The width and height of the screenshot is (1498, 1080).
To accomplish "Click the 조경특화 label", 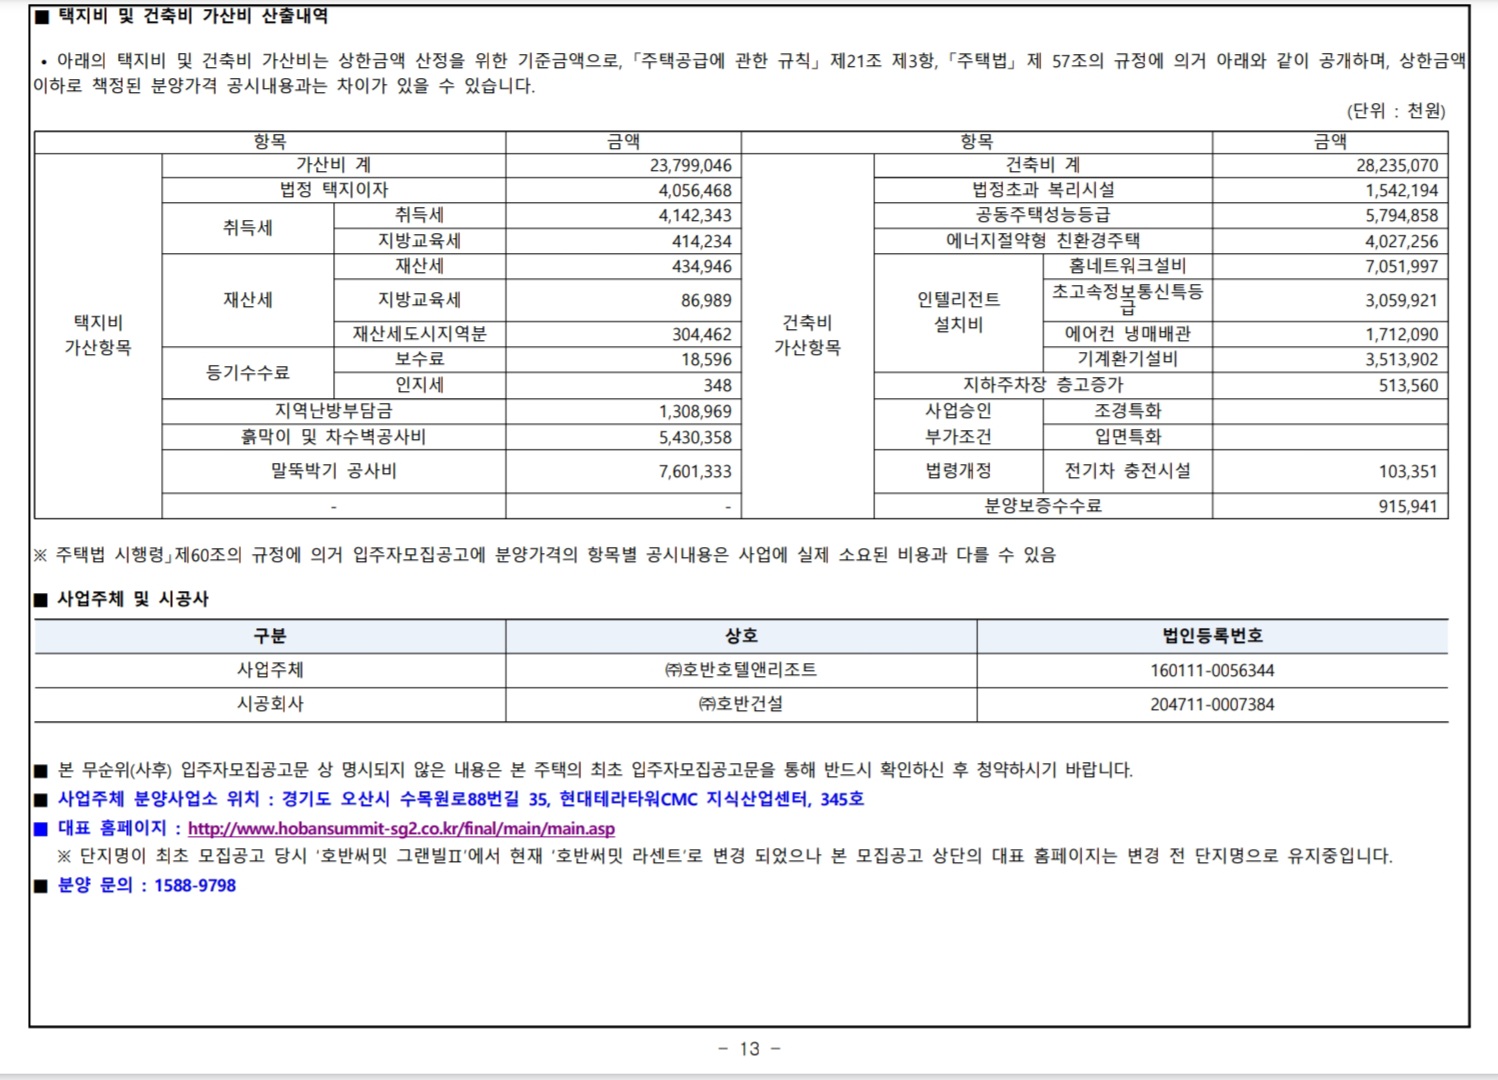I will (x=1127, y=411).
